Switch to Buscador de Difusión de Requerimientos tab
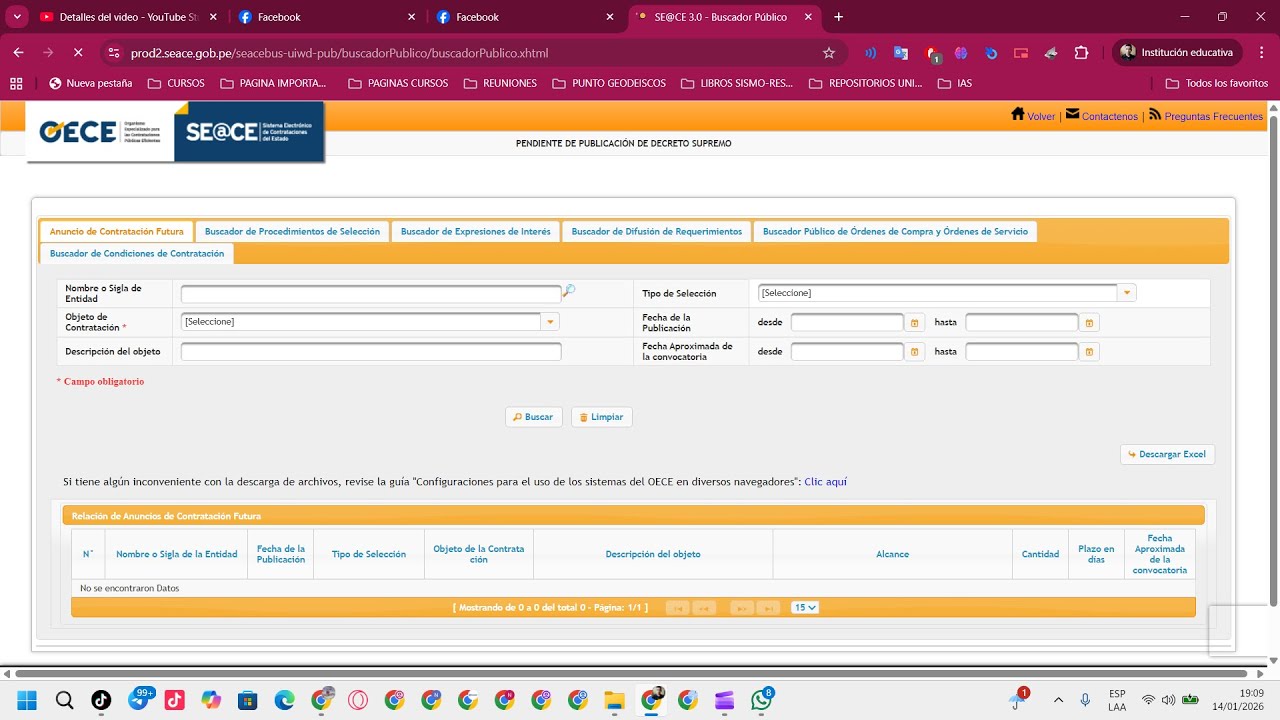The width and height of the screenshot is (1280, 720). (656, 231)
